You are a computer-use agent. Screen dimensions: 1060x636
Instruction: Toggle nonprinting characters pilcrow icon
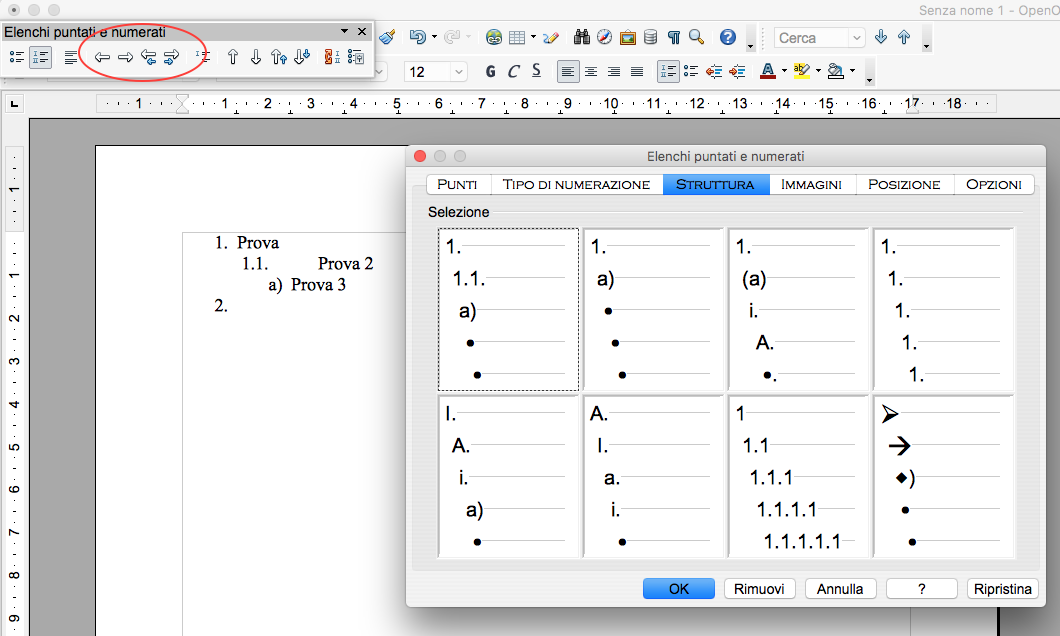tap(673, 37)
